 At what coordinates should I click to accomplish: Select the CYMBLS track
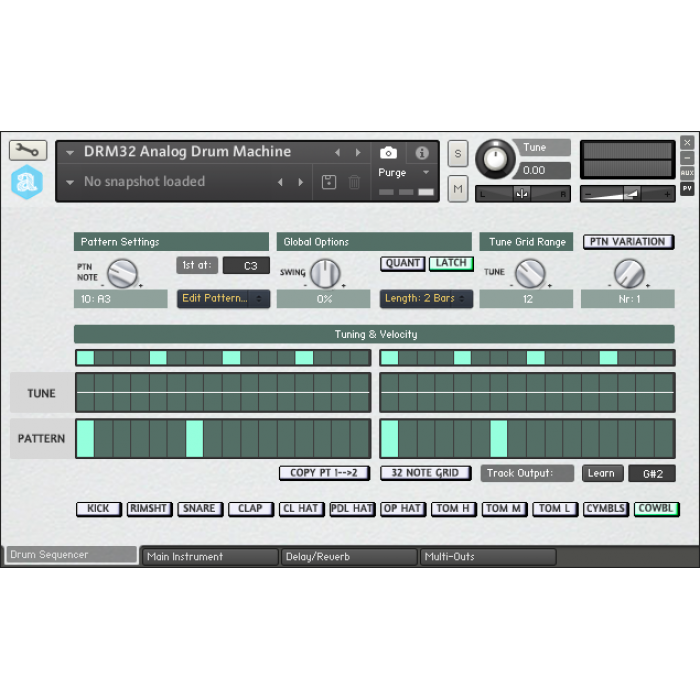click(x=606, y=509)
